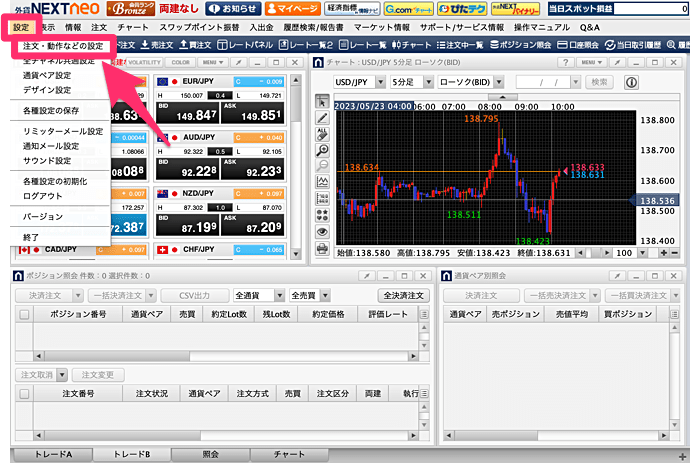Click the column settings icon in position table
Screen dimensions: 690x463
click(424, 314)
